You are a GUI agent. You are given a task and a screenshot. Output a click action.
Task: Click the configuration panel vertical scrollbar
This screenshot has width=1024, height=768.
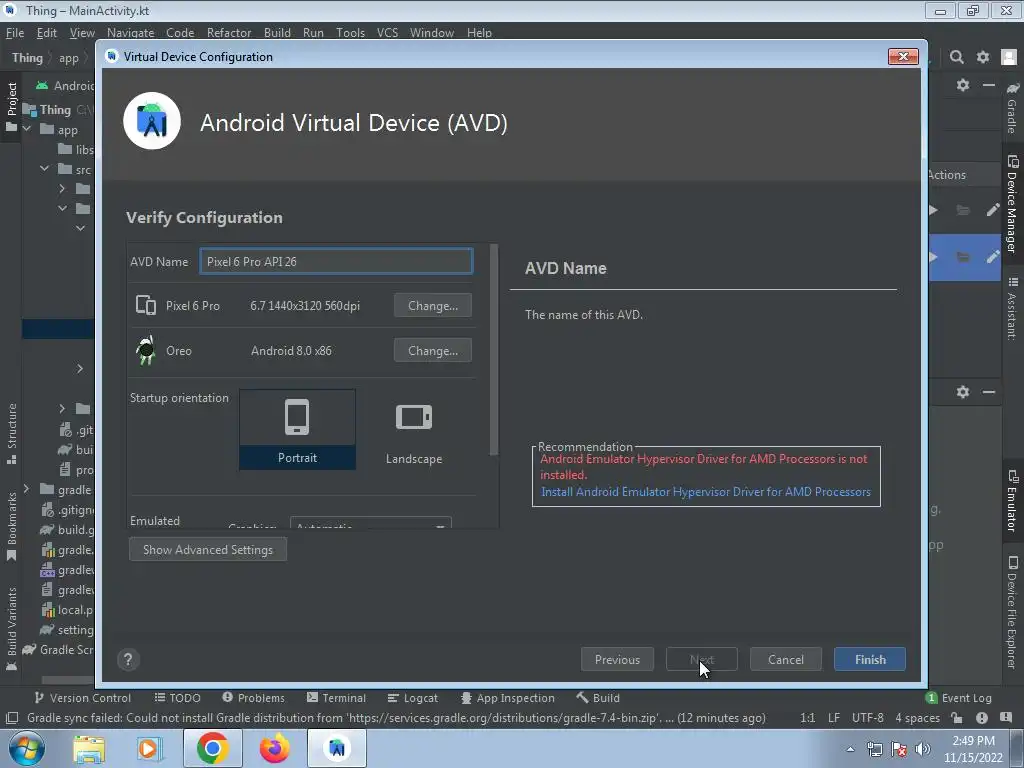coord(494,349)
